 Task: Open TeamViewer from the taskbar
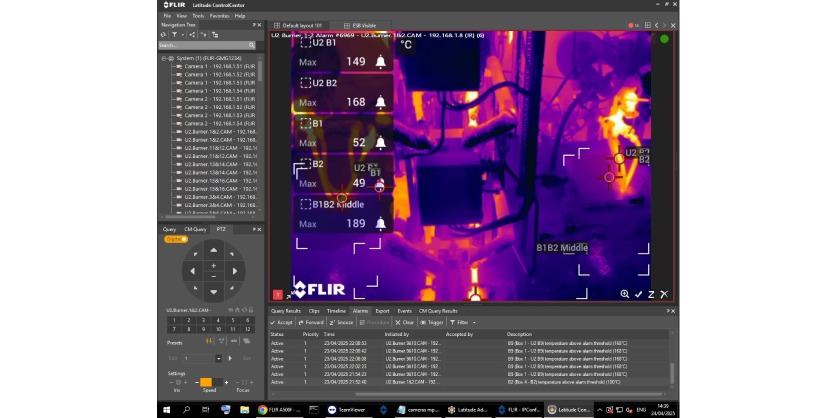pos(347,410)
